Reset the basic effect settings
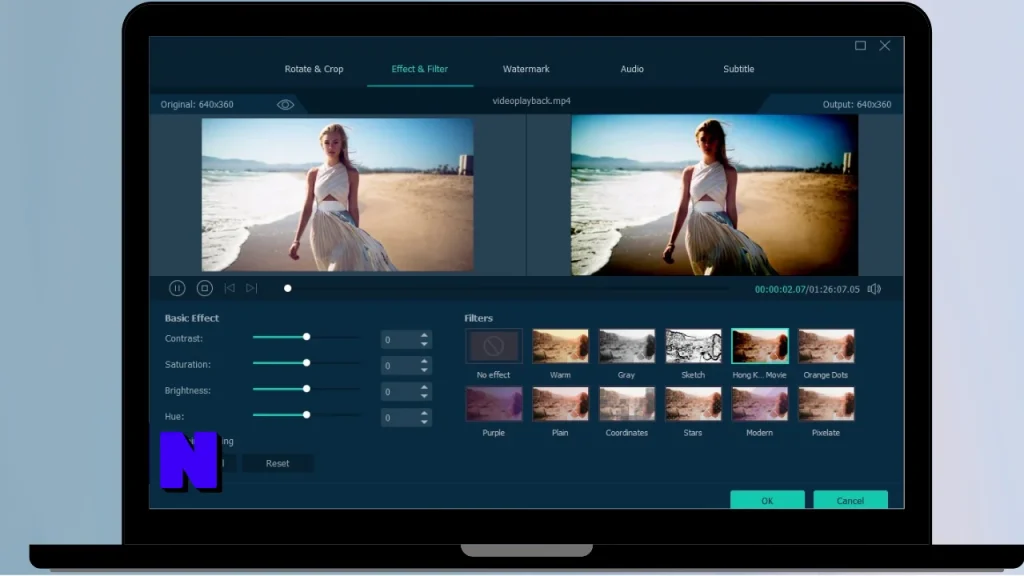This screenshot has width=1024, height=576. 278,463
